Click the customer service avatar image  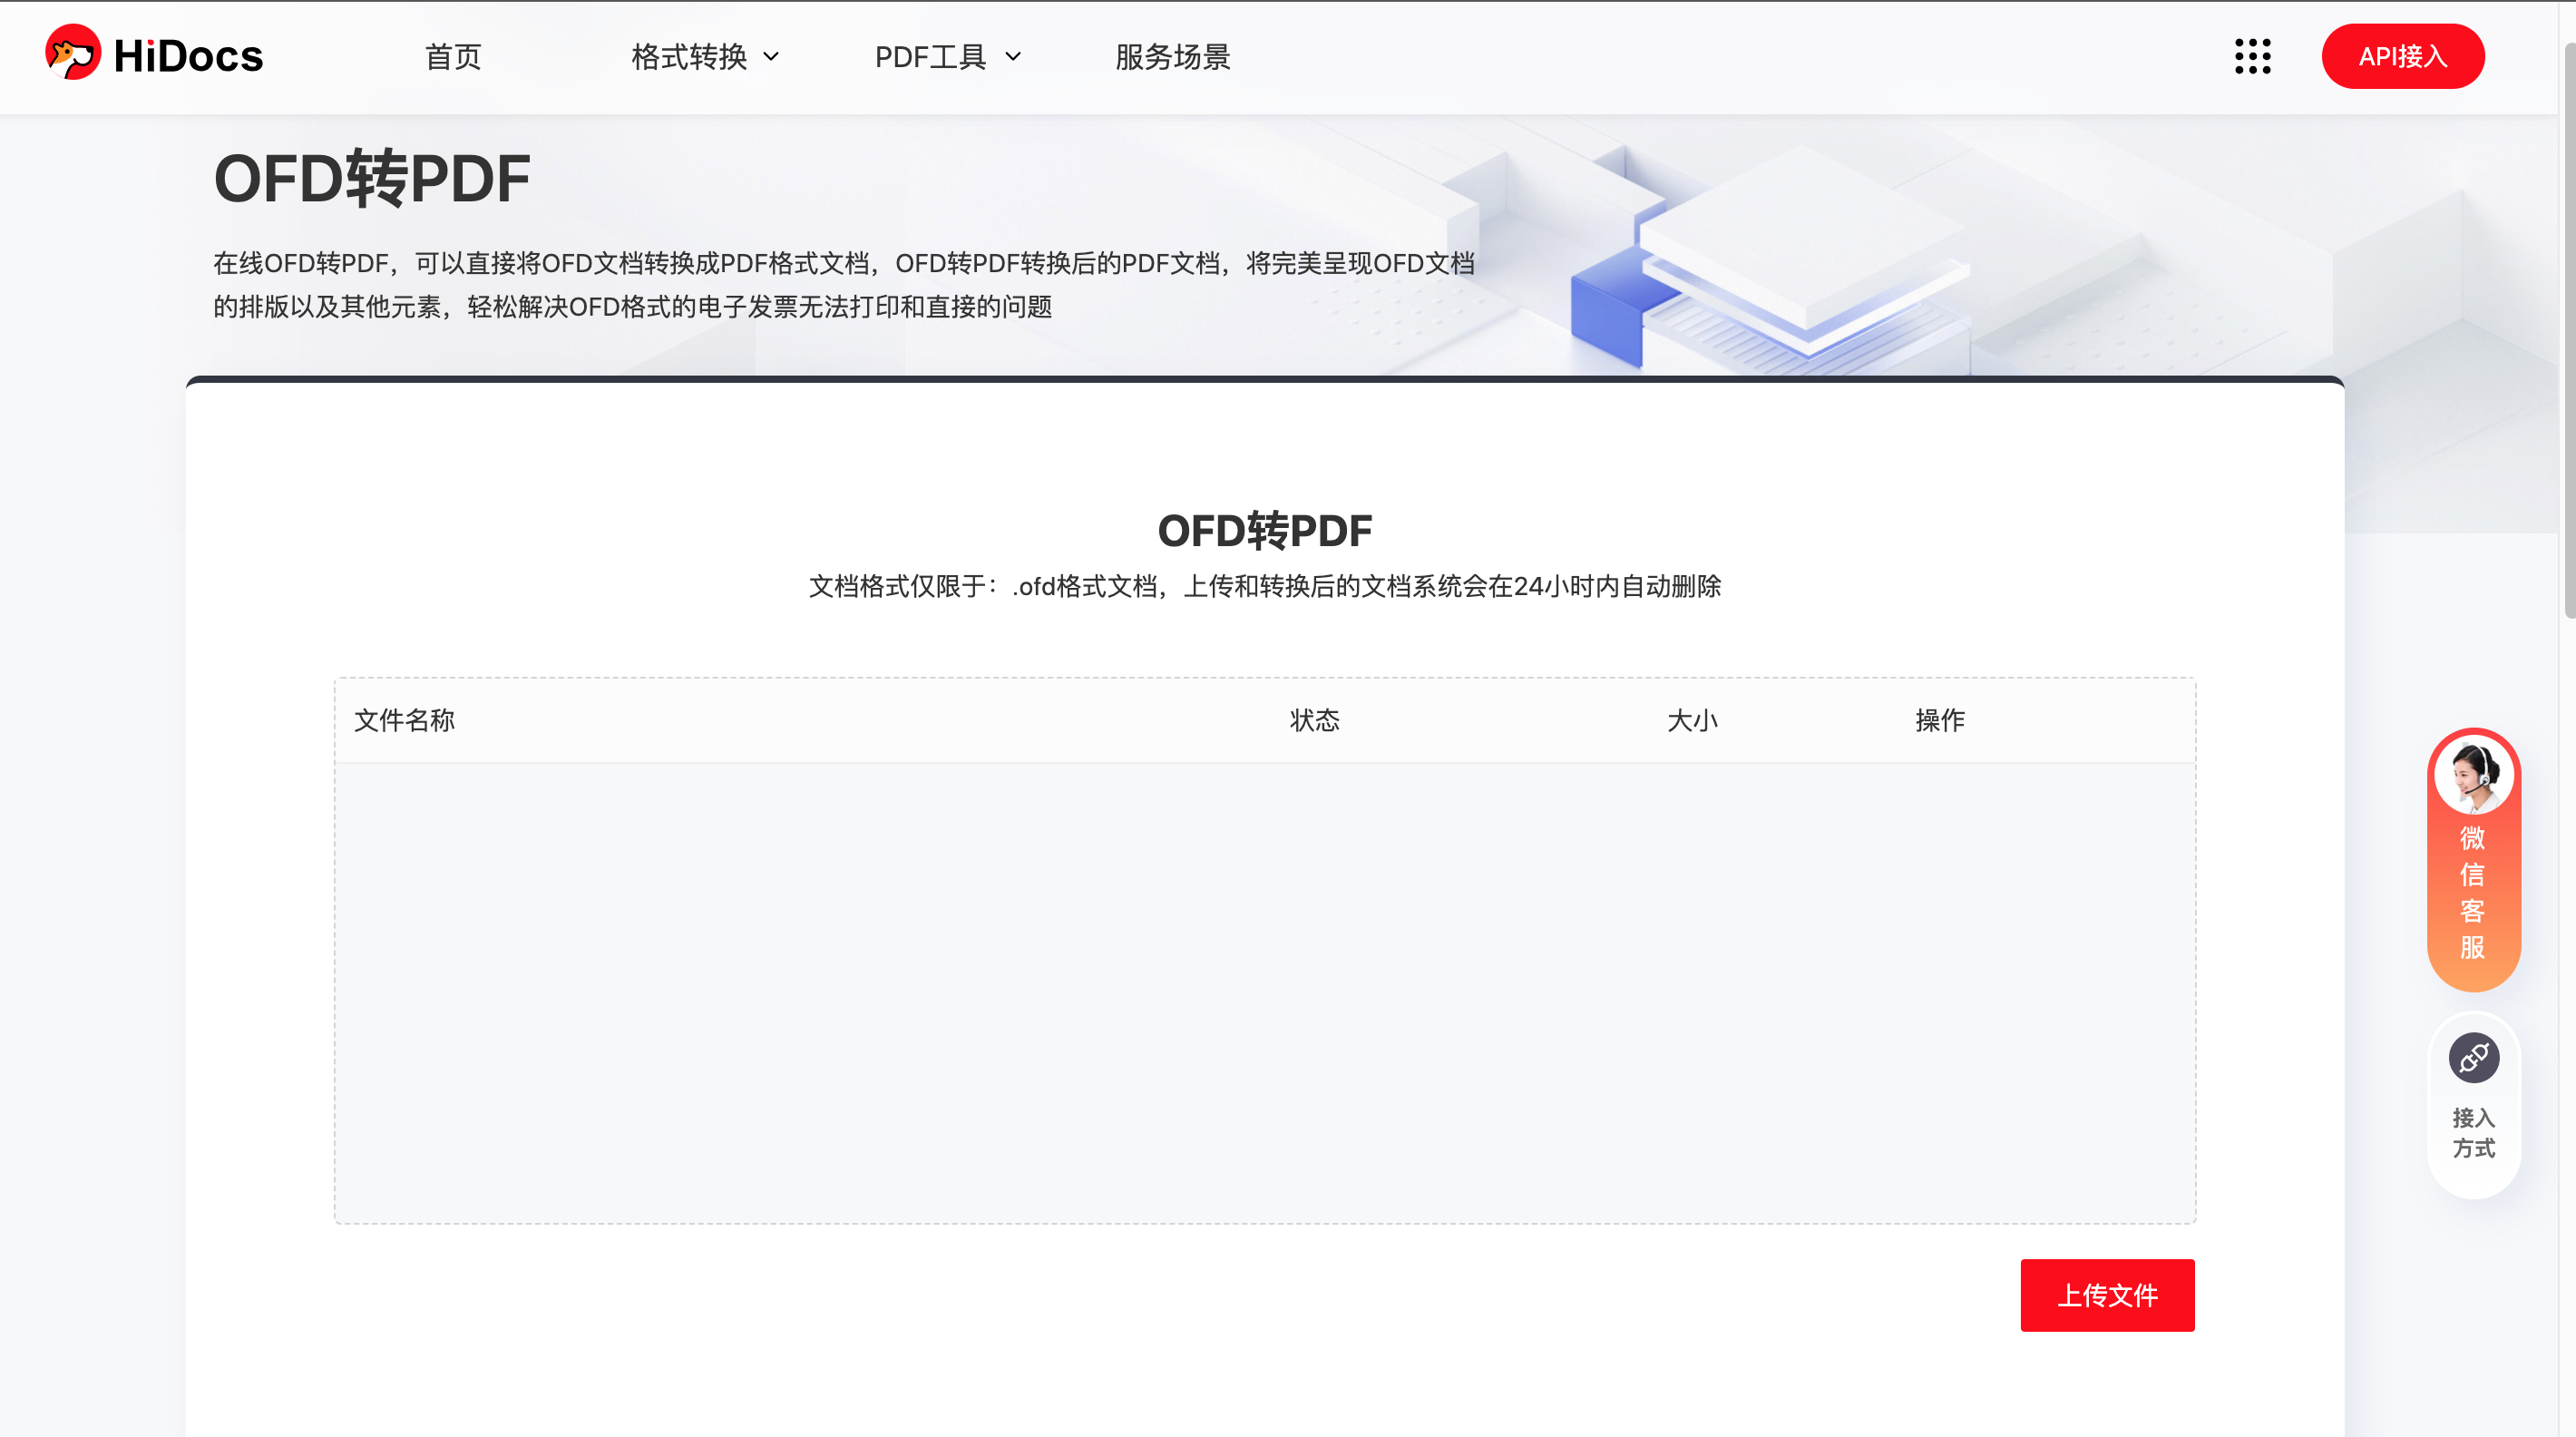[x=2473, y=775]
